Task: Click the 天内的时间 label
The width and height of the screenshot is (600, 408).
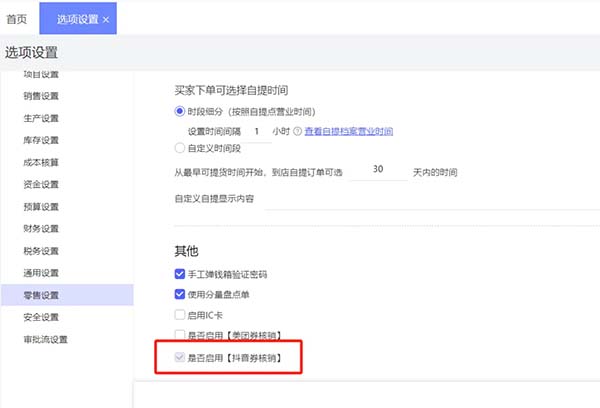Action: (x=435, y=173)
